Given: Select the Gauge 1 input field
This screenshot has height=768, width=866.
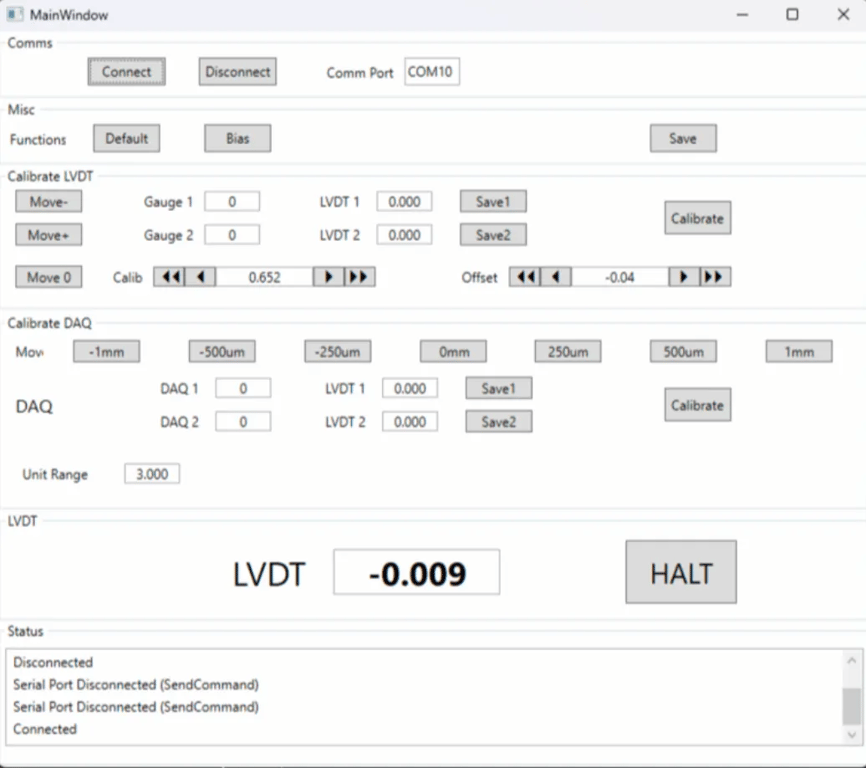Looking at the screenshot, I should (232, 202).
